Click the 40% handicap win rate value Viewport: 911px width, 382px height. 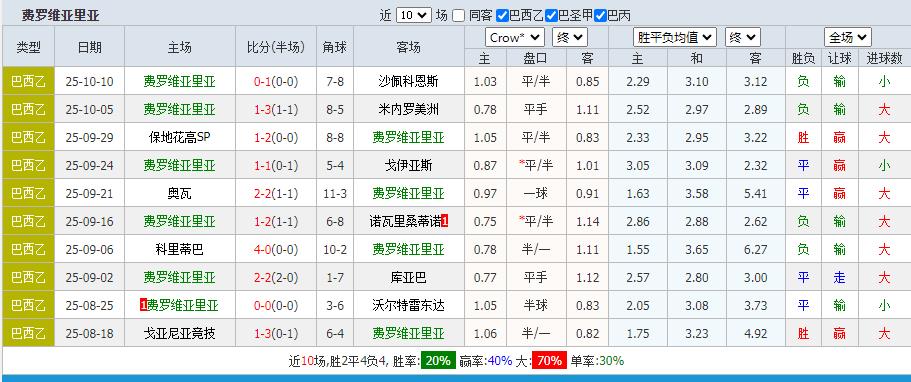[x=500, y=361]
